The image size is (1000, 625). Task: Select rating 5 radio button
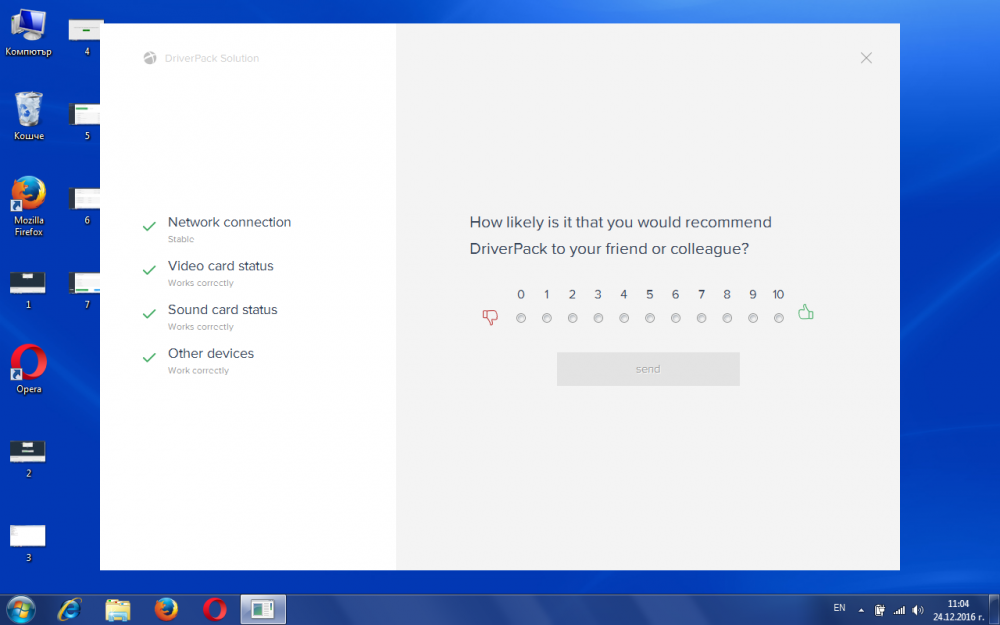click(650, 318)
